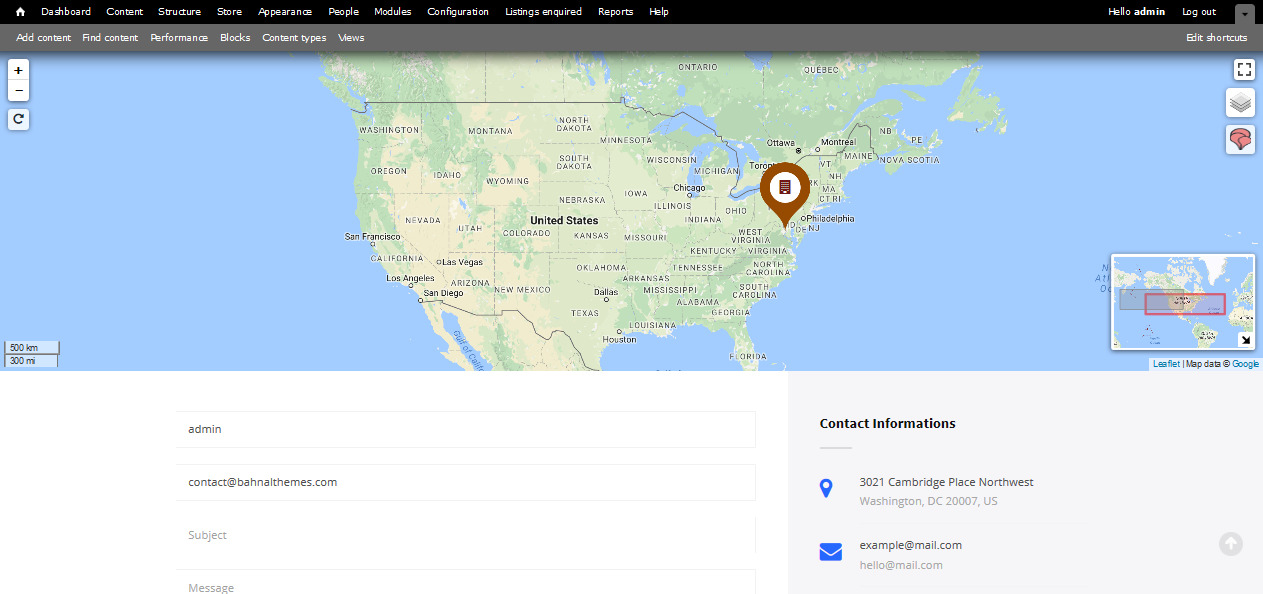Open the map layers control
This screenshot has height=594, width=1263.
tap(1240, 103)
